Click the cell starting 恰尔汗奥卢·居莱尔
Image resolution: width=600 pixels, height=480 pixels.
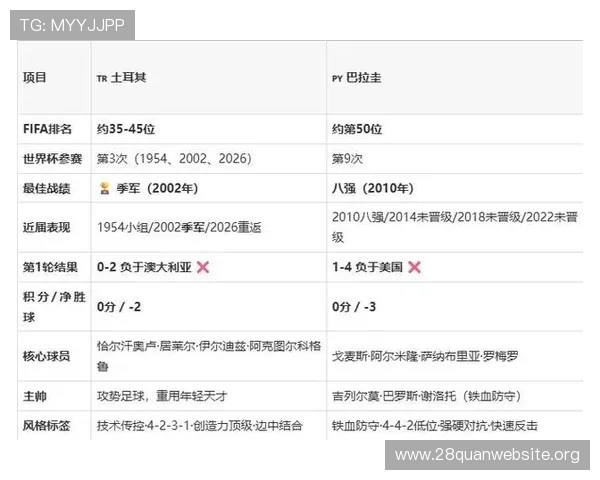[209, 356]
